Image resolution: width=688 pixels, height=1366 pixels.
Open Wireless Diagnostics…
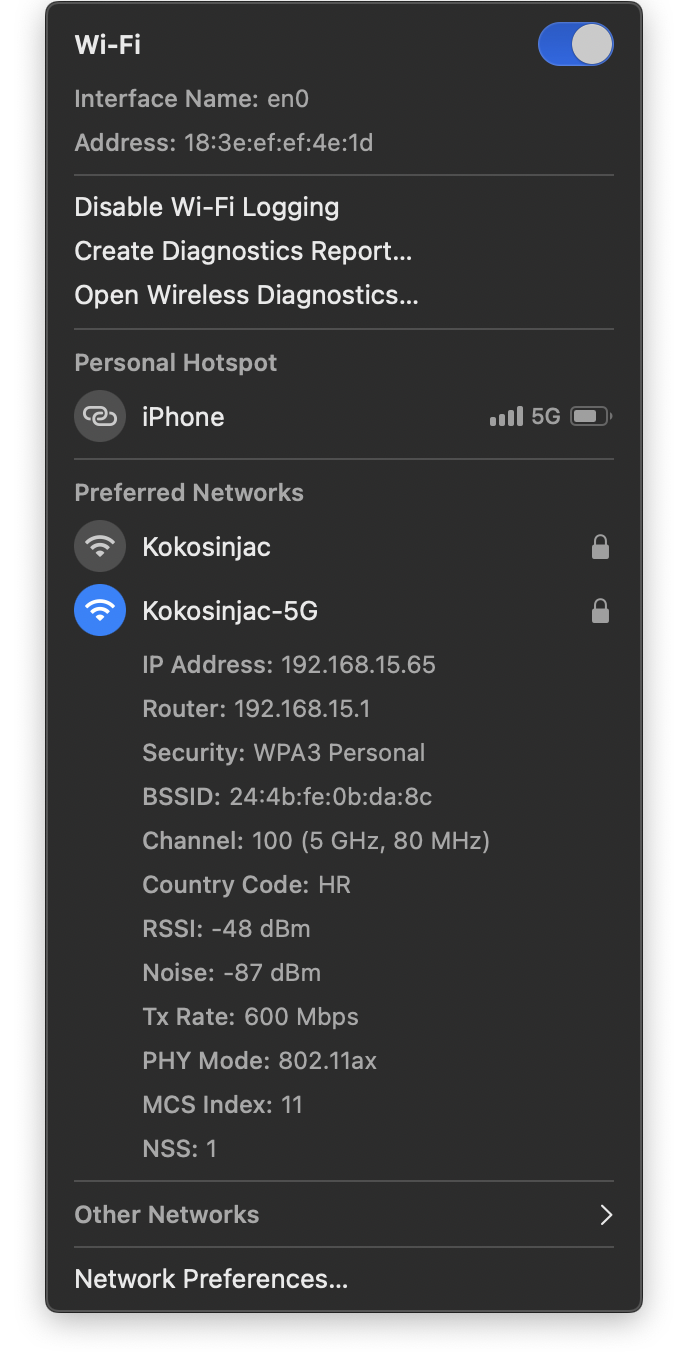click(x=246, y=295)
